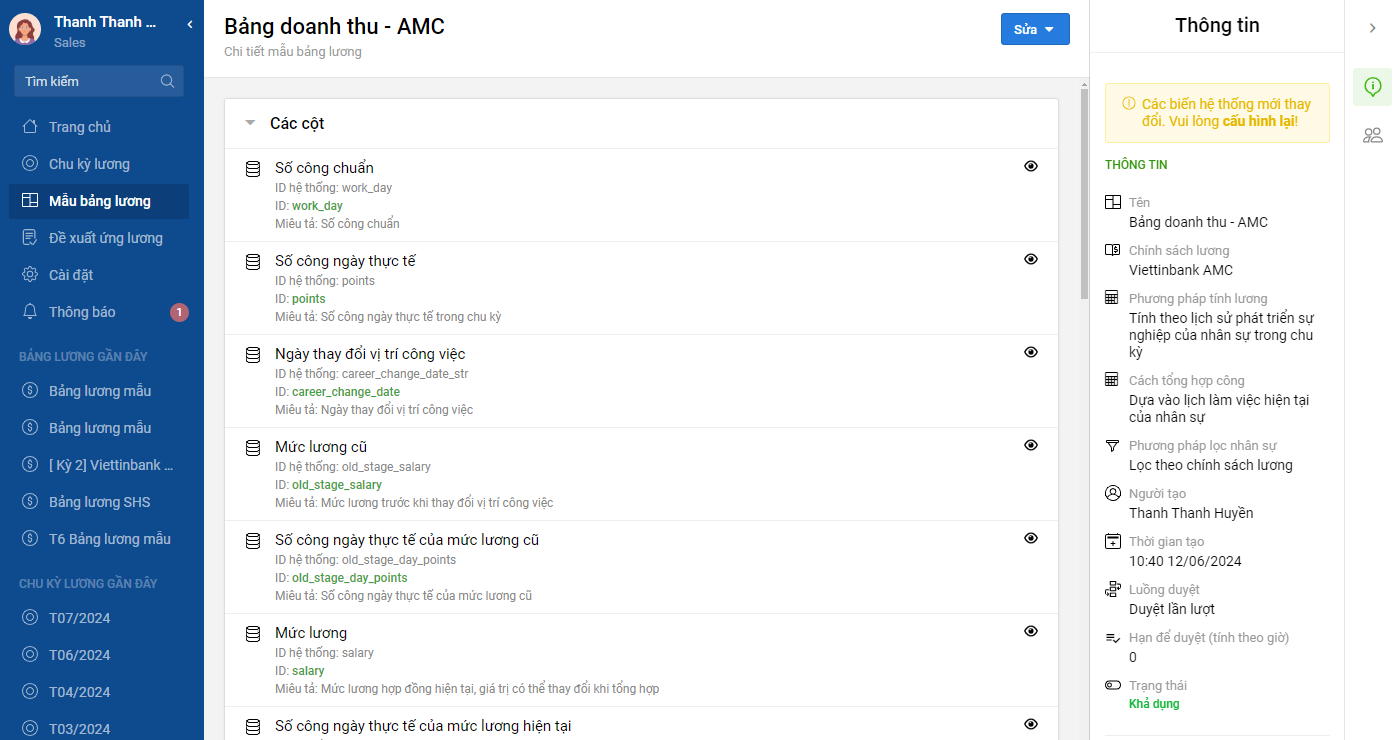1398x740 pixels.
Task: Open payroll cycle T04/2024
Action: 98,692
